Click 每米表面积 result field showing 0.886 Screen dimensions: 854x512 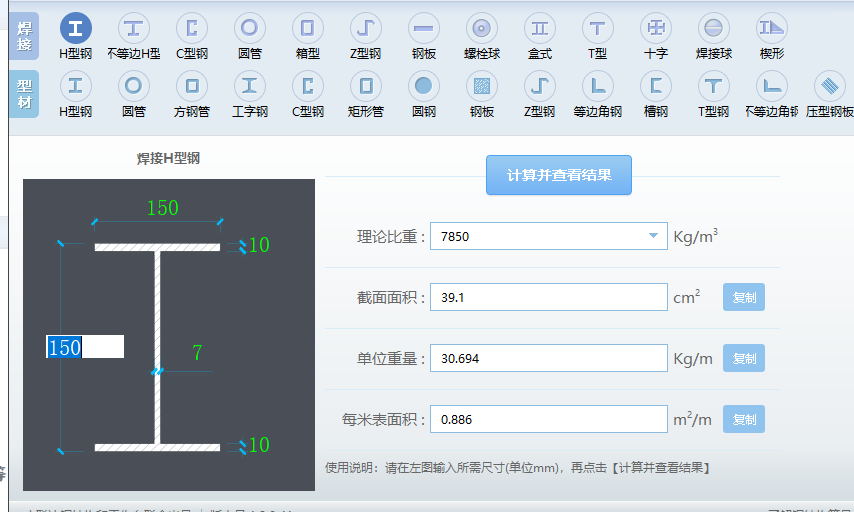coord(548,419)
